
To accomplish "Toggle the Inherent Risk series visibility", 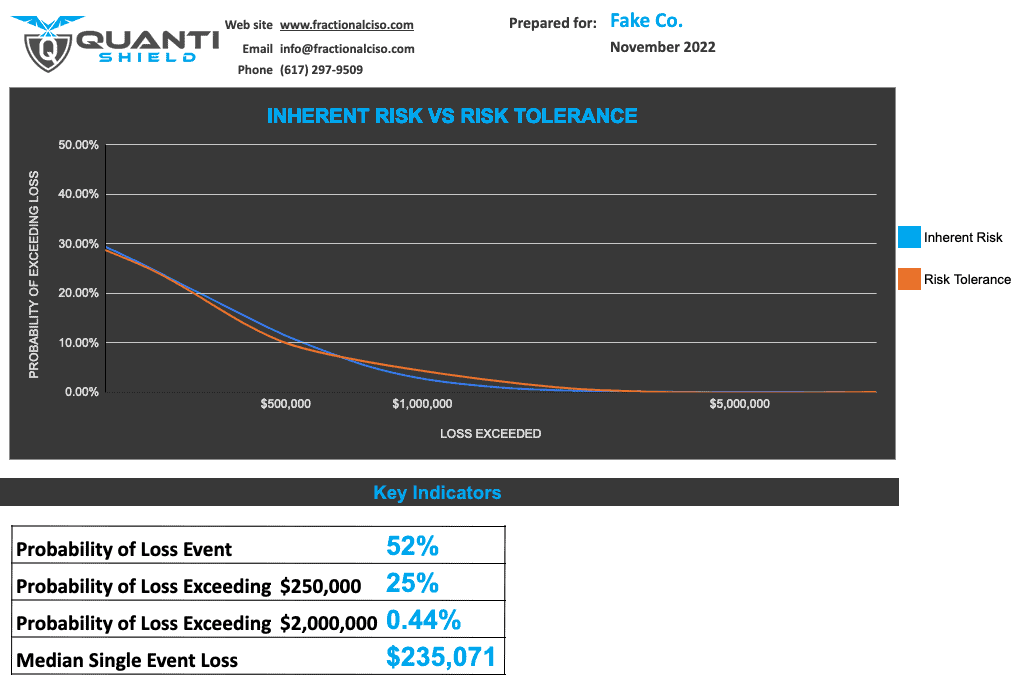I will click(963, 237).
